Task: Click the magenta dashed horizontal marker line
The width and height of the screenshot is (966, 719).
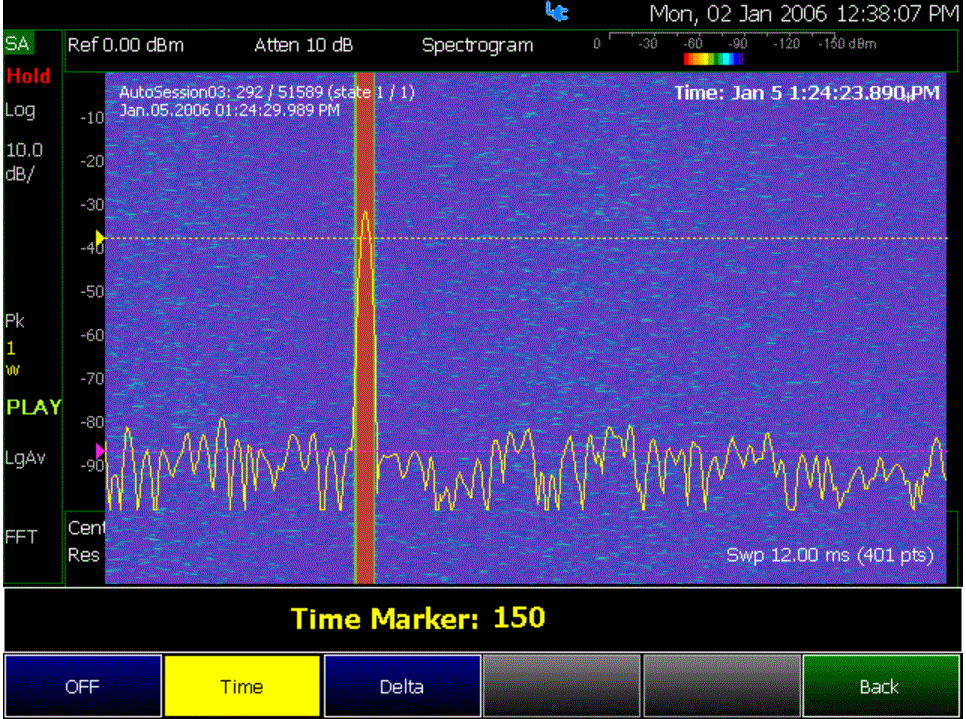Action: click(x=526, y=451)
